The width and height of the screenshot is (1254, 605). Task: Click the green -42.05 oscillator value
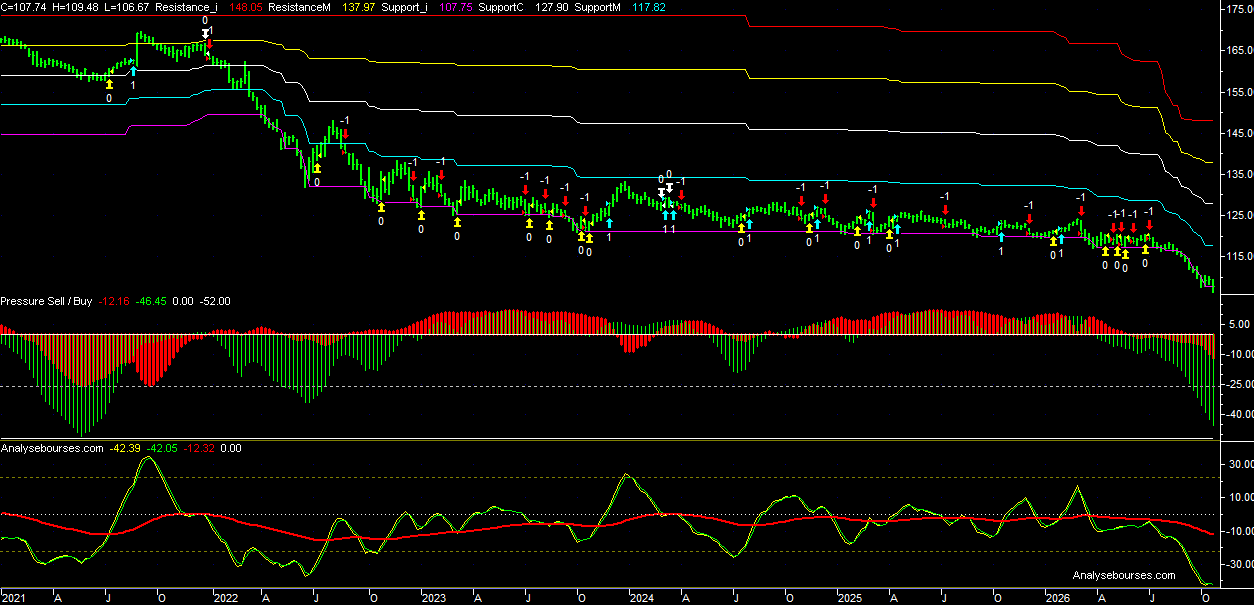162,448
